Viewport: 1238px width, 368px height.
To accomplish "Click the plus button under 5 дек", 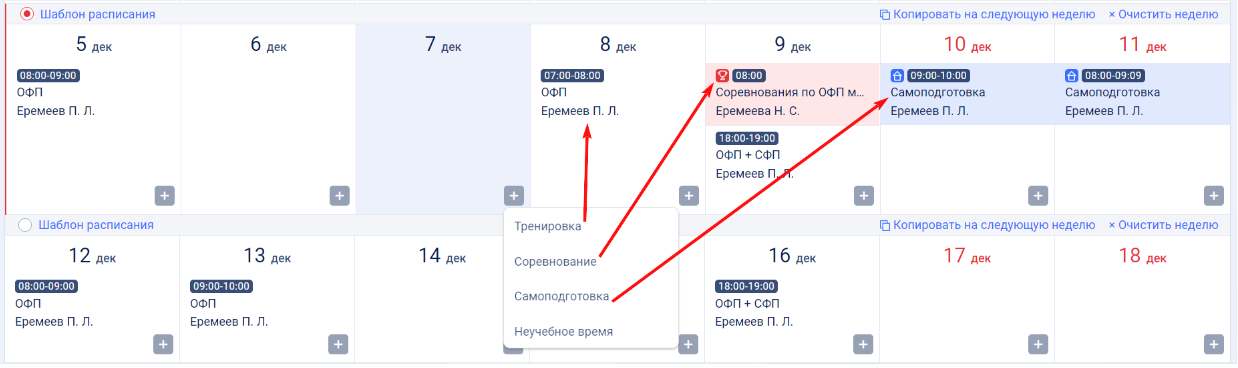I will point(165,195).
